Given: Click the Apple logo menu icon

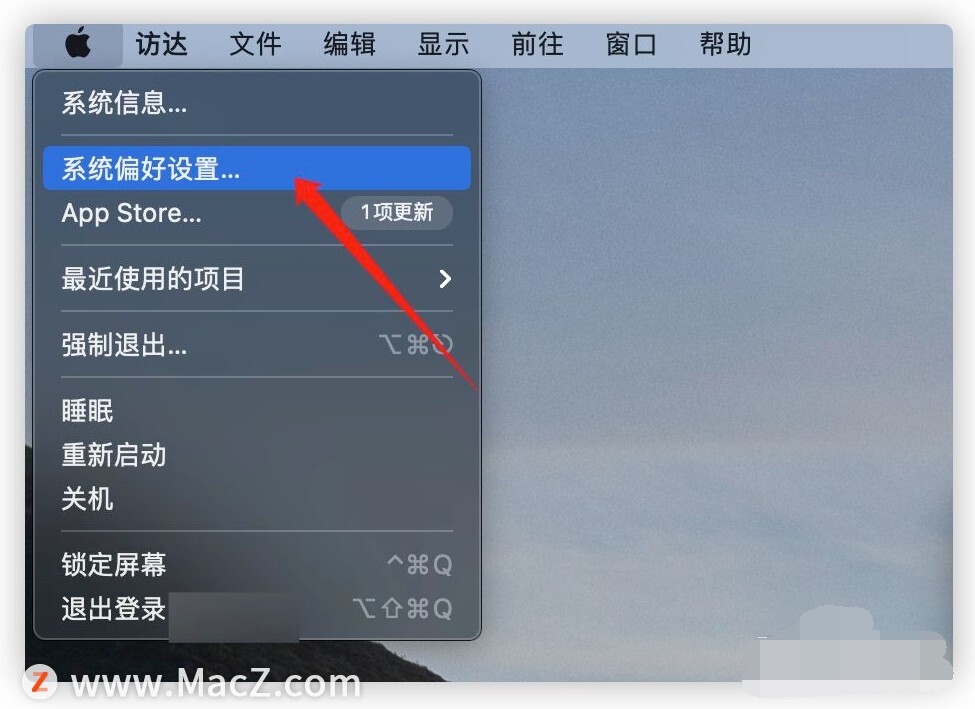Looking at the screenshot, I should [78, 45].
